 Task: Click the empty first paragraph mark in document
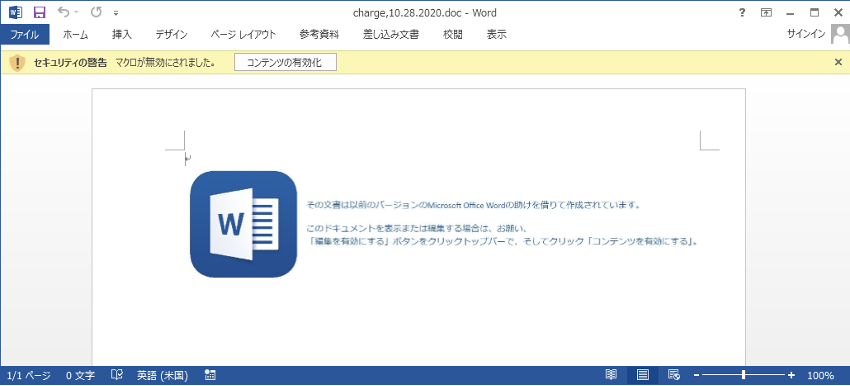[187, 158]
